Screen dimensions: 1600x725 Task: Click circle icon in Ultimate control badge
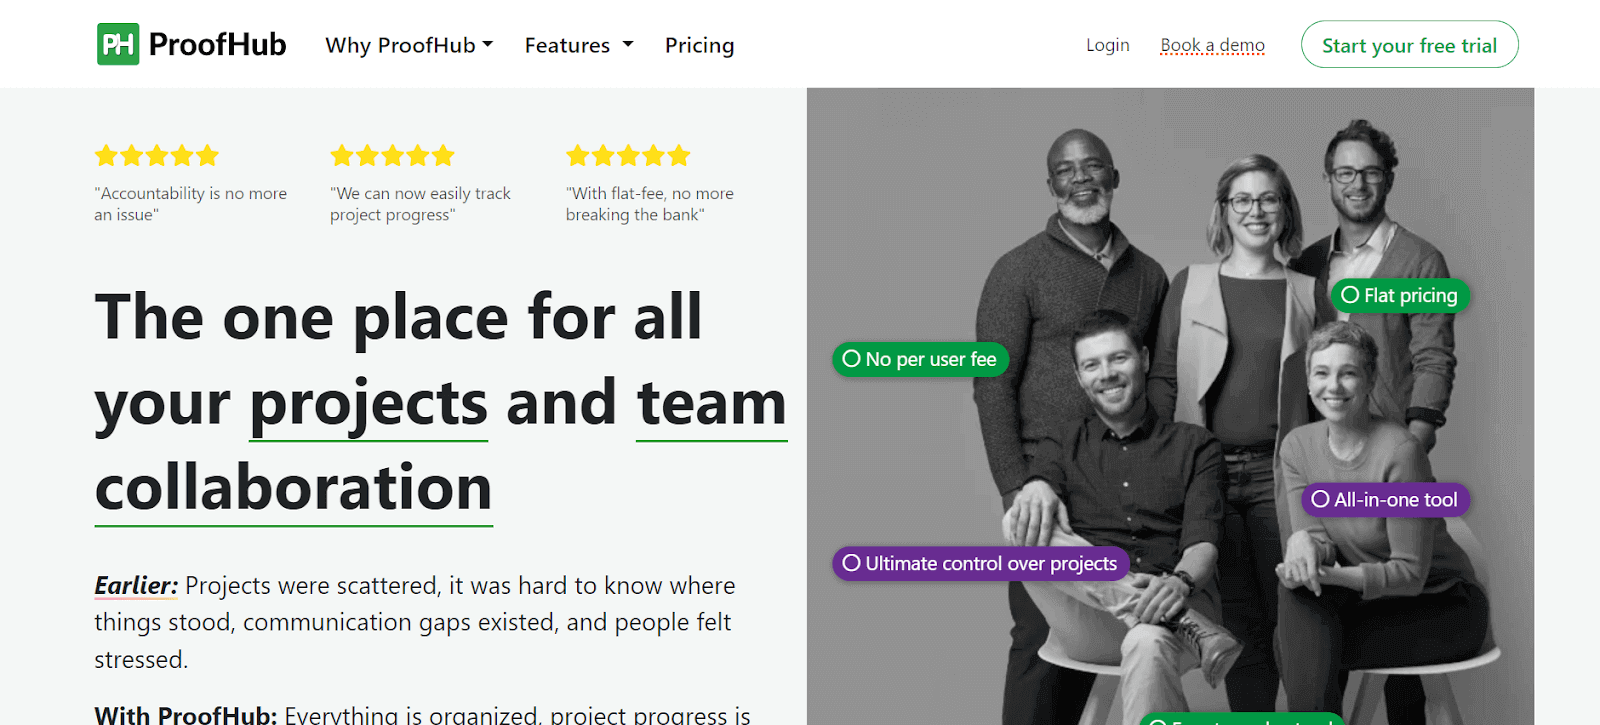[x=852, y=563]
